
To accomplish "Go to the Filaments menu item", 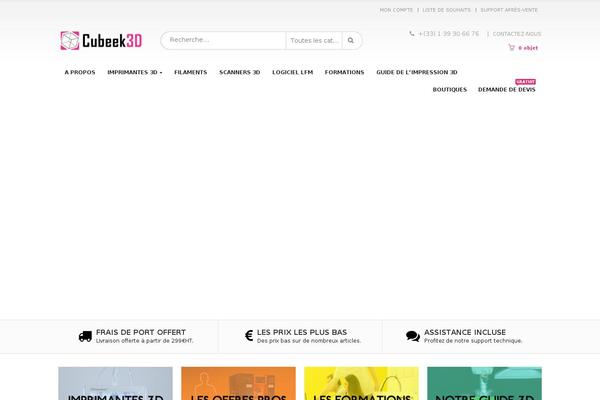I will (x=191, y=72).
